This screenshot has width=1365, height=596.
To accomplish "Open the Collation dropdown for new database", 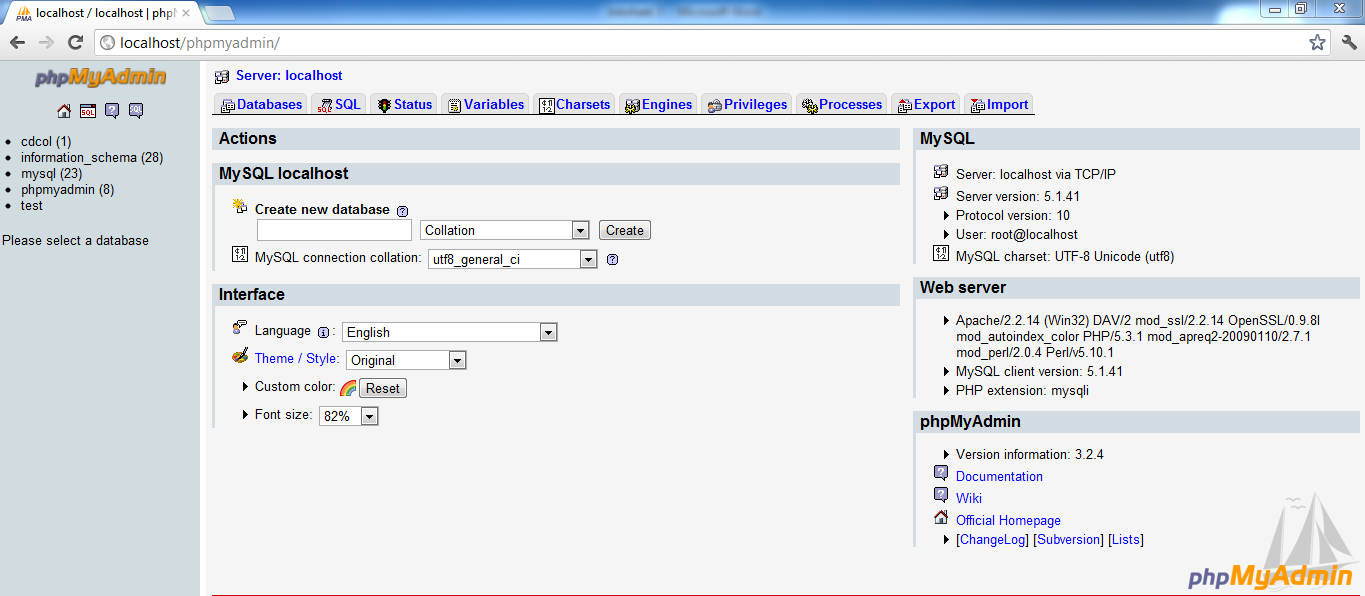I will tap(505, 230).
